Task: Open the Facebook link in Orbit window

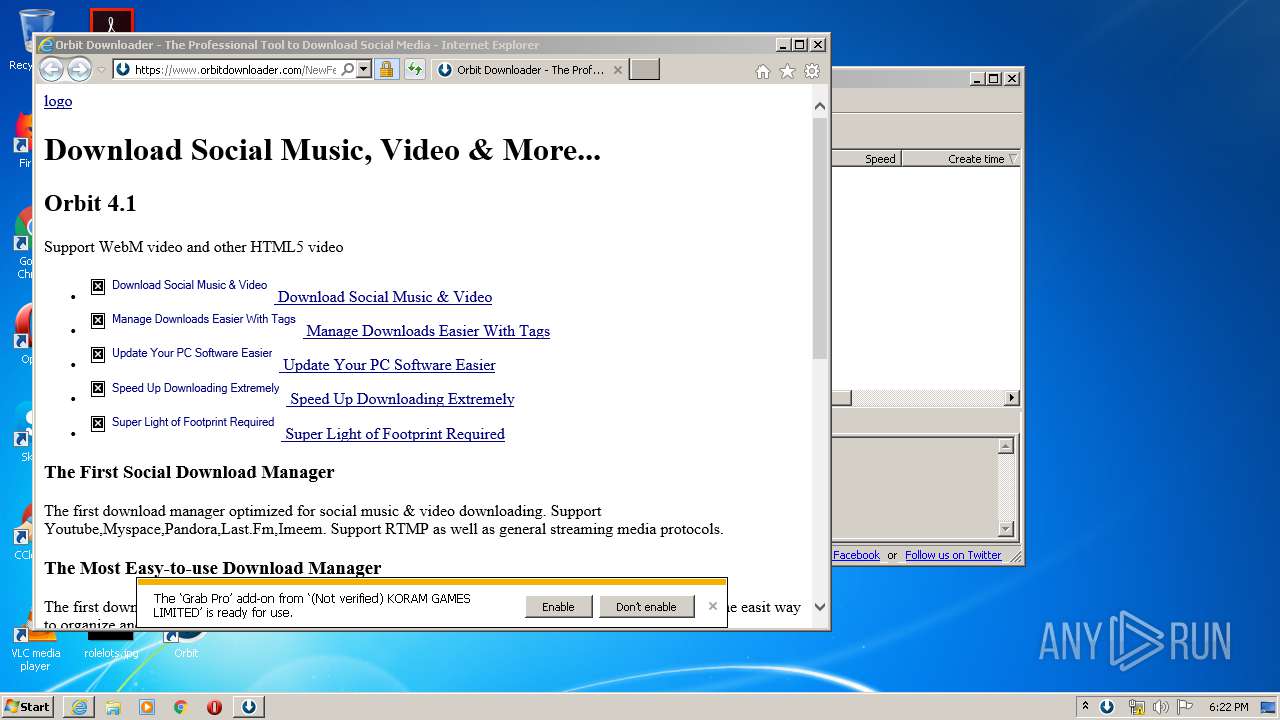Action: [x=856, y=555]
